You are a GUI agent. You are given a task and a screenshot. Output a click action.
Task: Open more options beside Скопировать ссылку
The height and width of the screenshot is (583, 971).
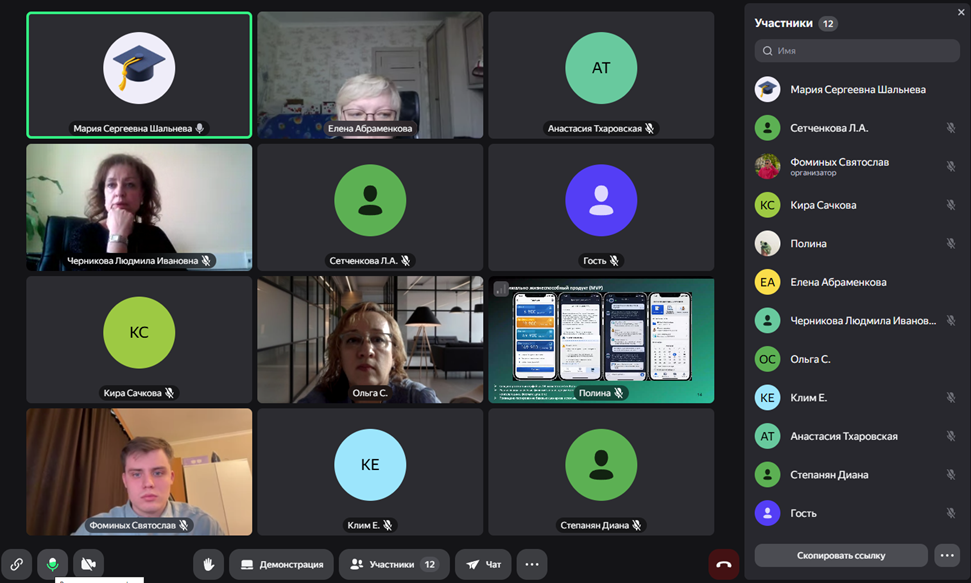[946, 555]
